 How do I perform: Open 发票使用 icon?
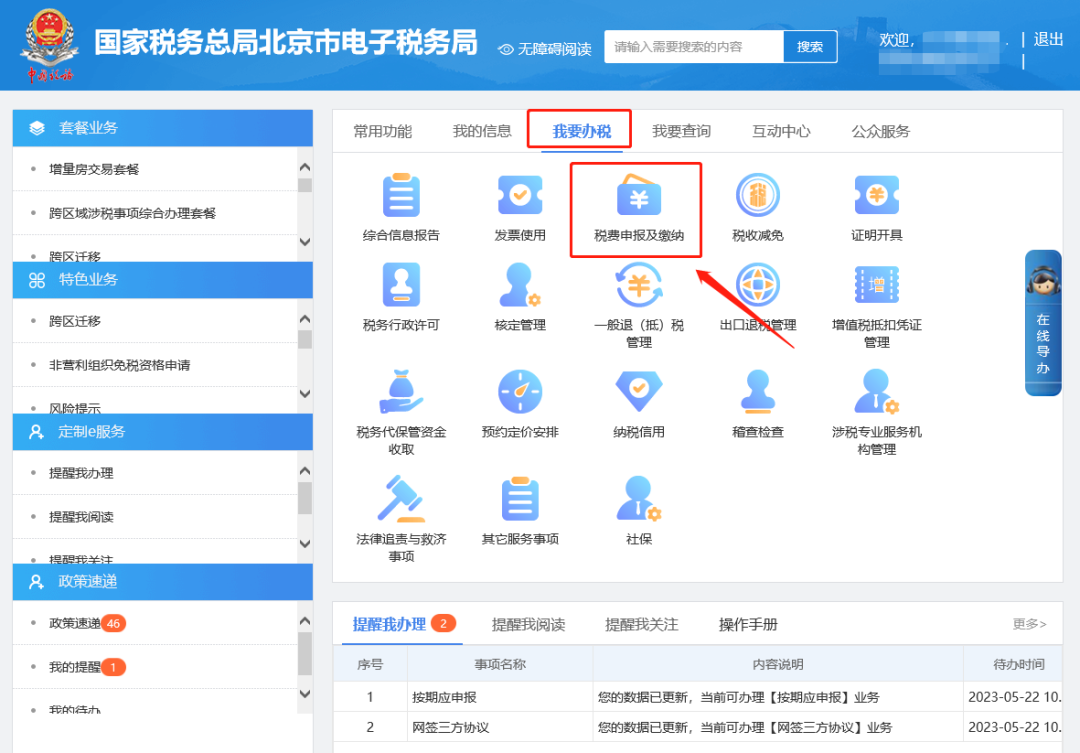tap(520, 196)
